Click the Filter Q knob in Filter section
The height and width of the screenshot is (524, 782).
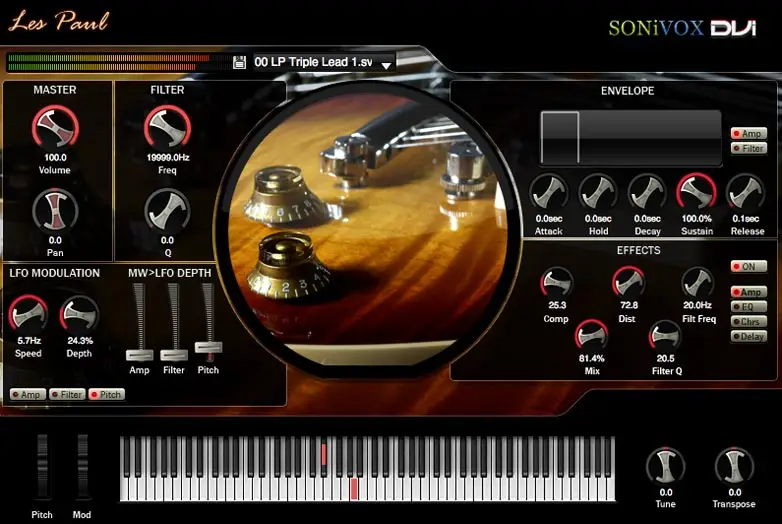(x=168, y=210)
